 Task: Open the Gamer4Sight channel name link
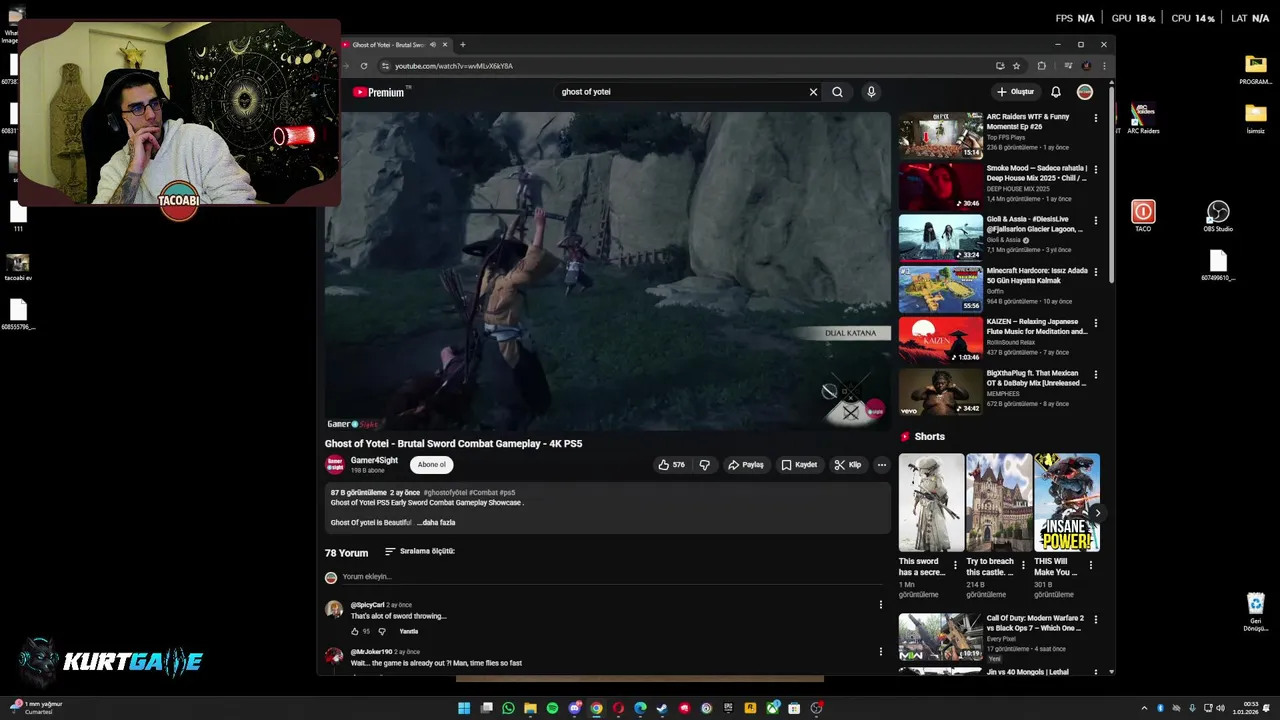click(374, 460)
